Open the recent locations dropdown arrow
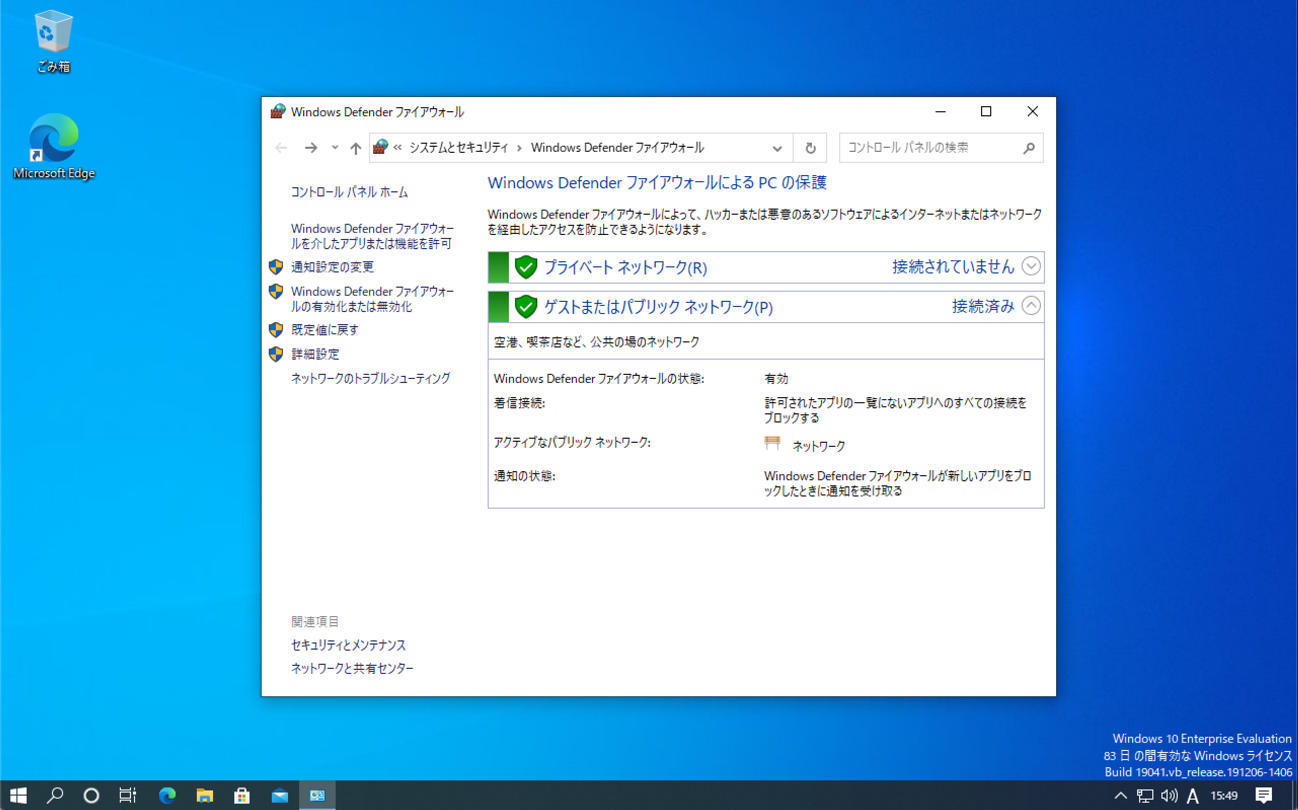Image resolution: width=1298 pixels, height=810 pixels. [x=335, y=148]
